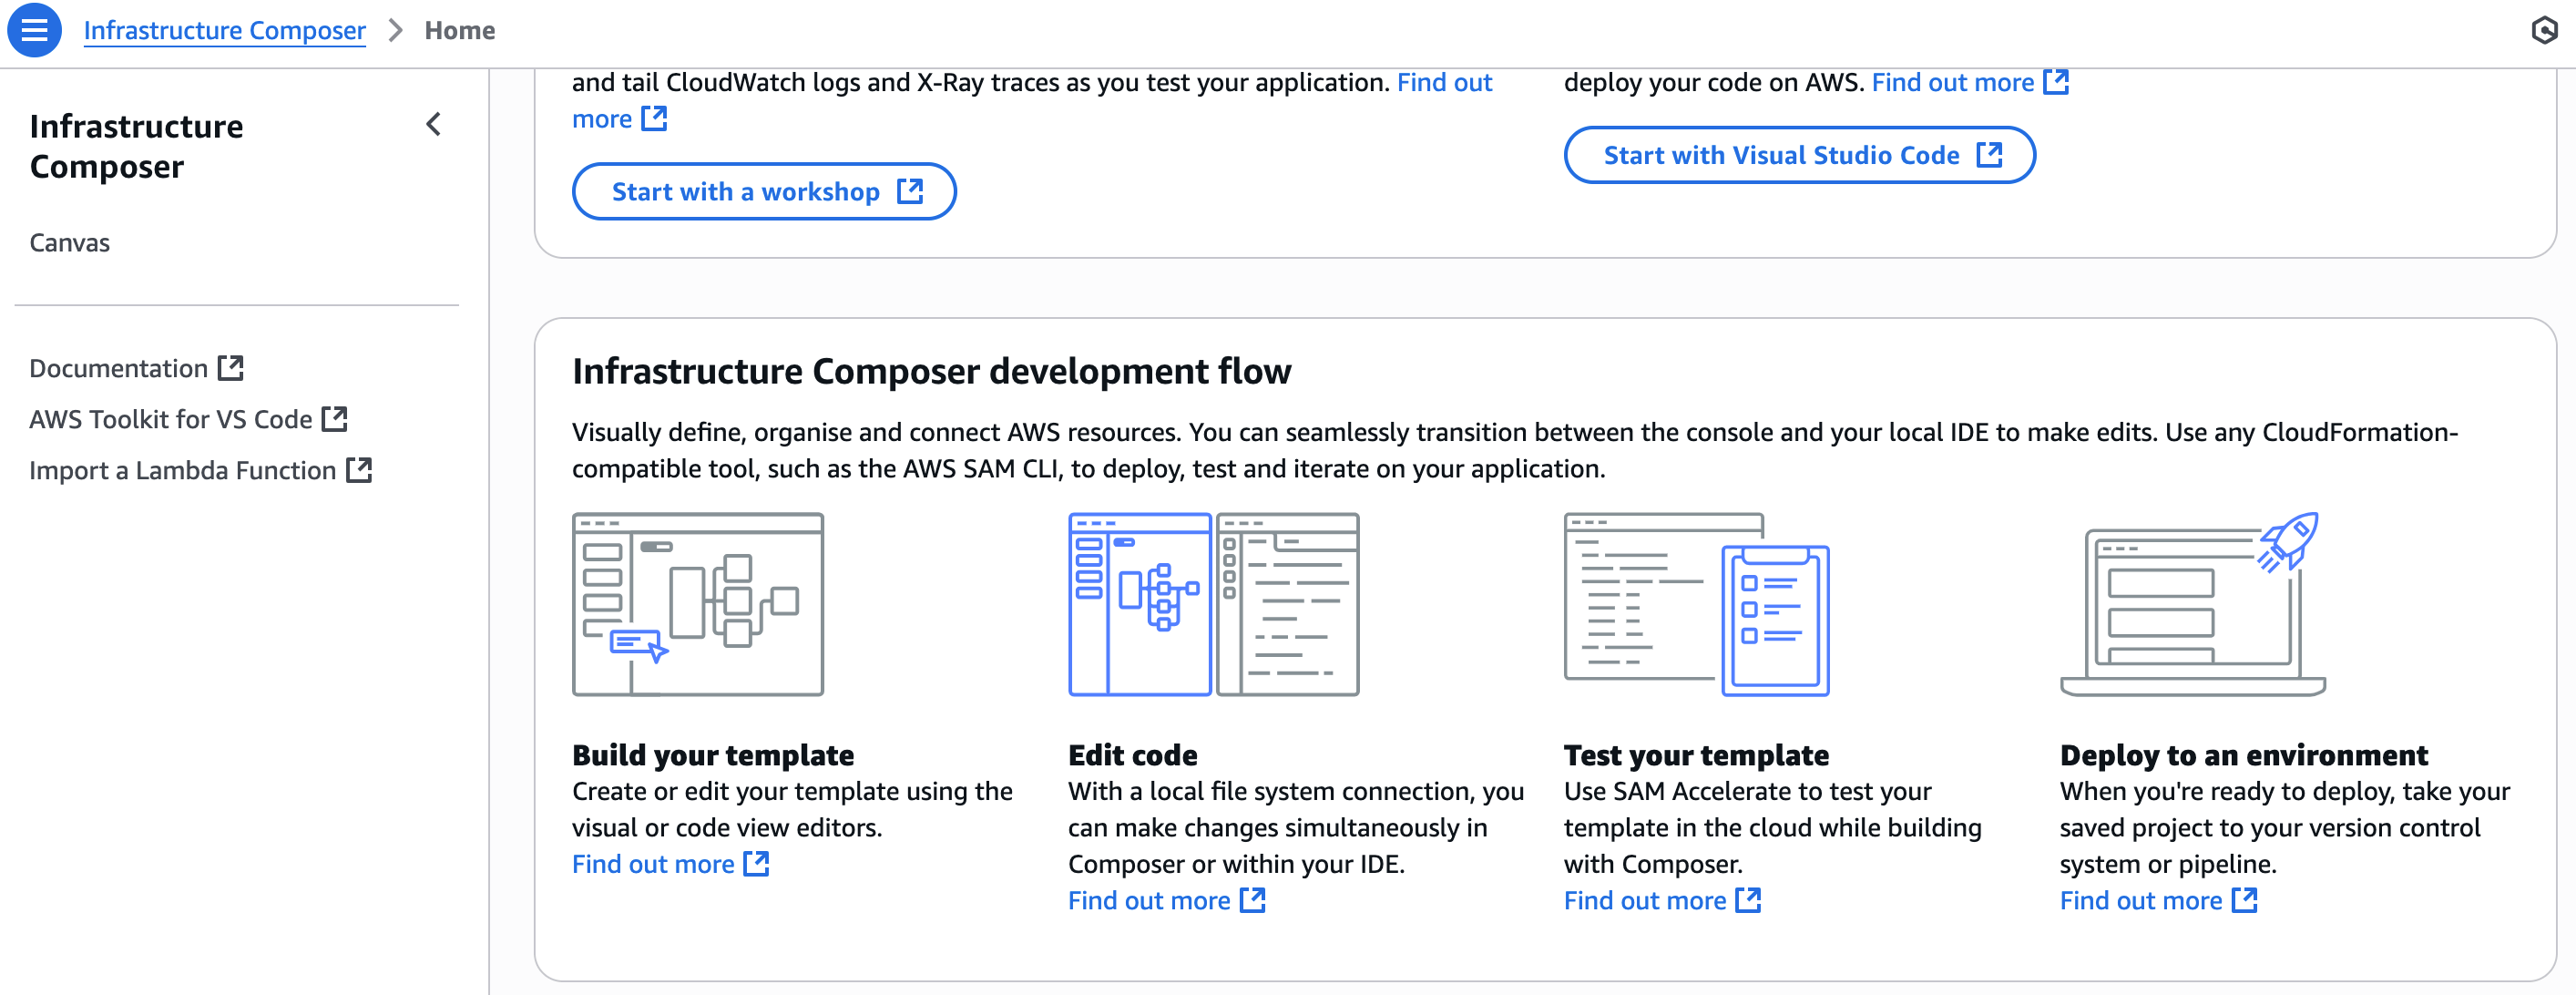Click the Edit code illustration
The width and height of the screenshot is (2576, 995).
click(x=1212, y=604)
